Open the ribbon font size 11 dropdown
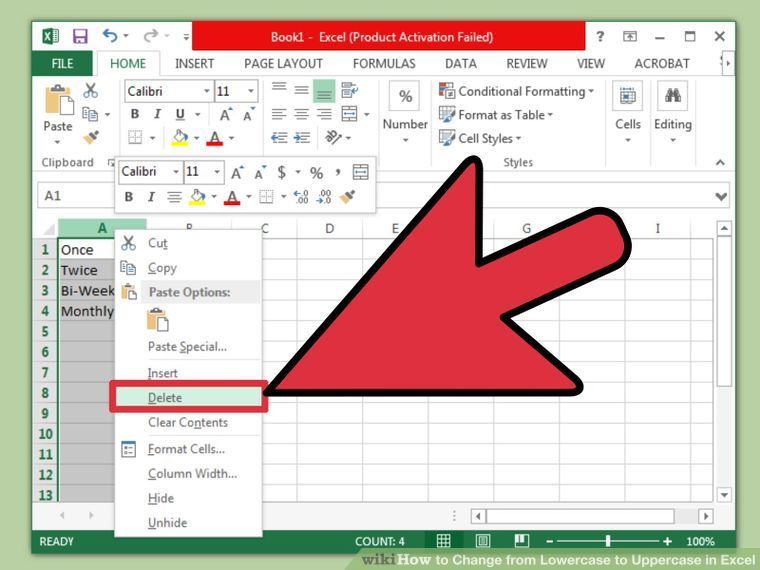The image size is (760, 570). pyautogui.click(x=251, y=91)
